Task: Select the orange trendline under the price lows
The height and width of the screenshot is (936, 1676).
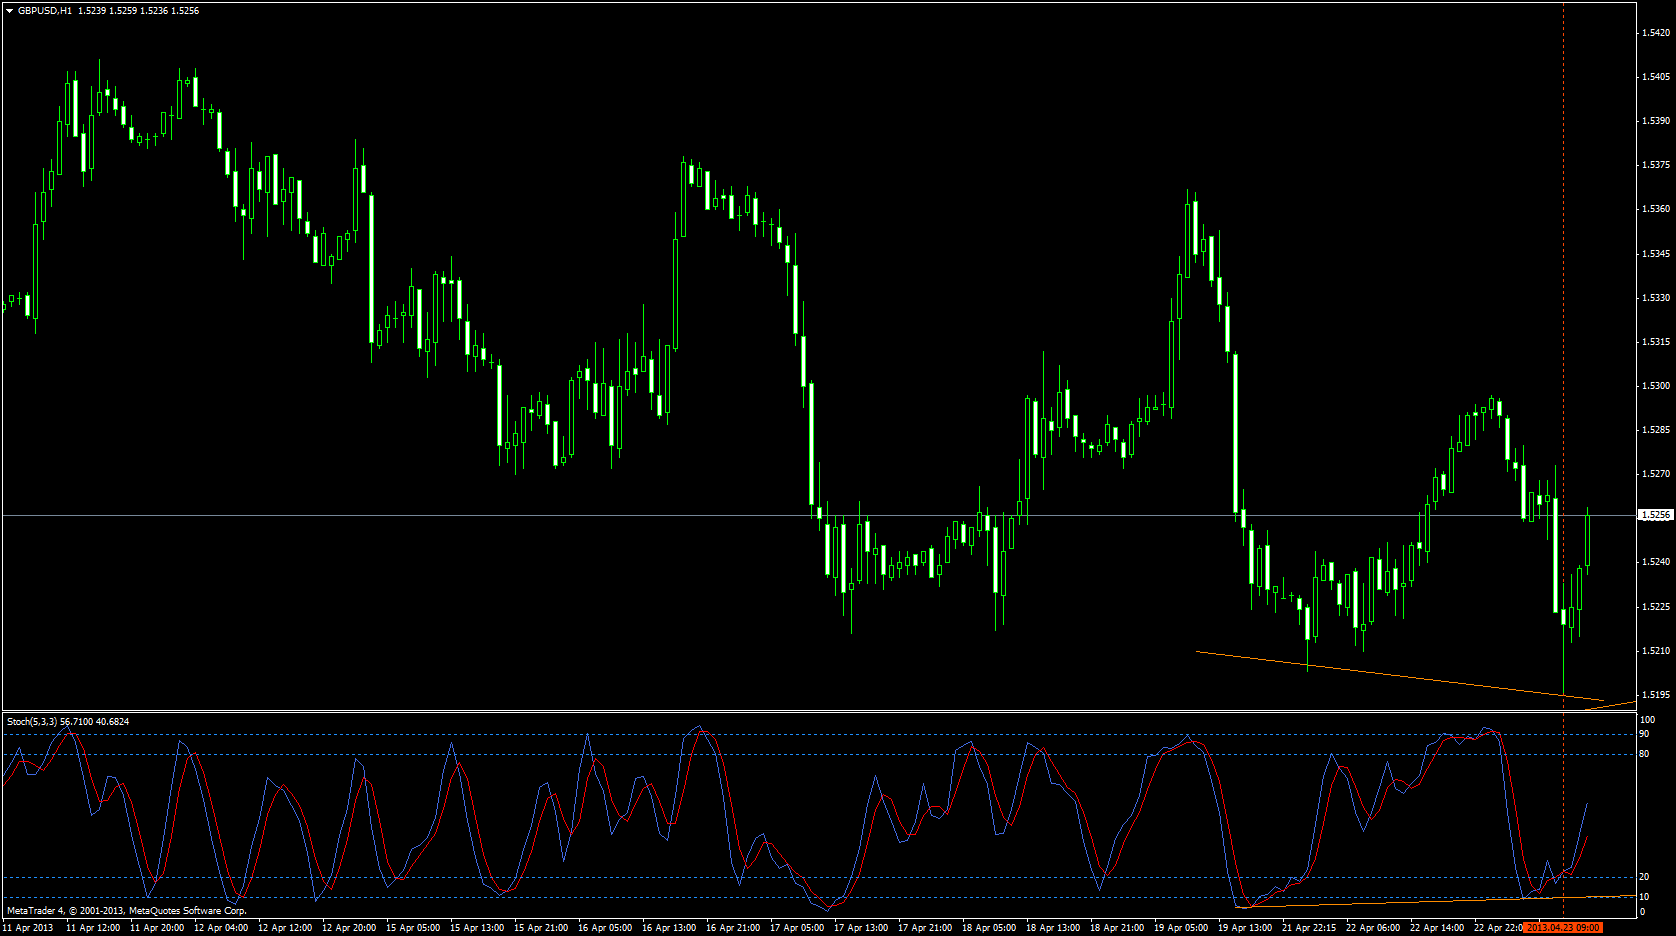Action: (1400, 676)
